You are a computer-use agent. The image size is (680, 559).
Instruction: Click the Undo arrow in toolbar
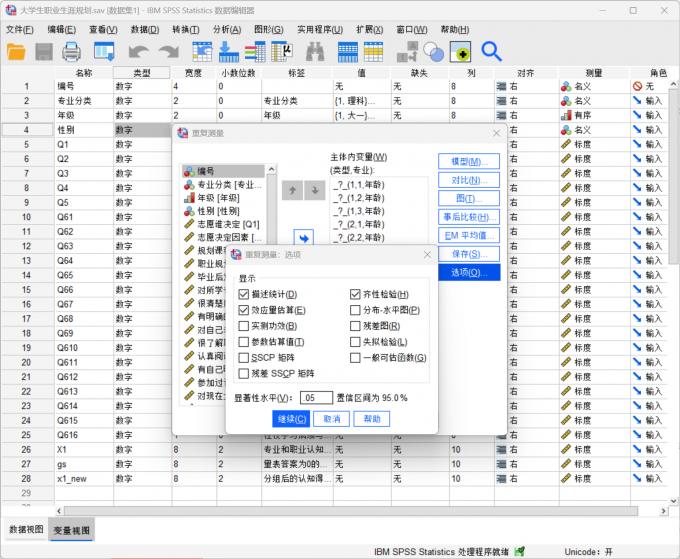coord(138,51)
